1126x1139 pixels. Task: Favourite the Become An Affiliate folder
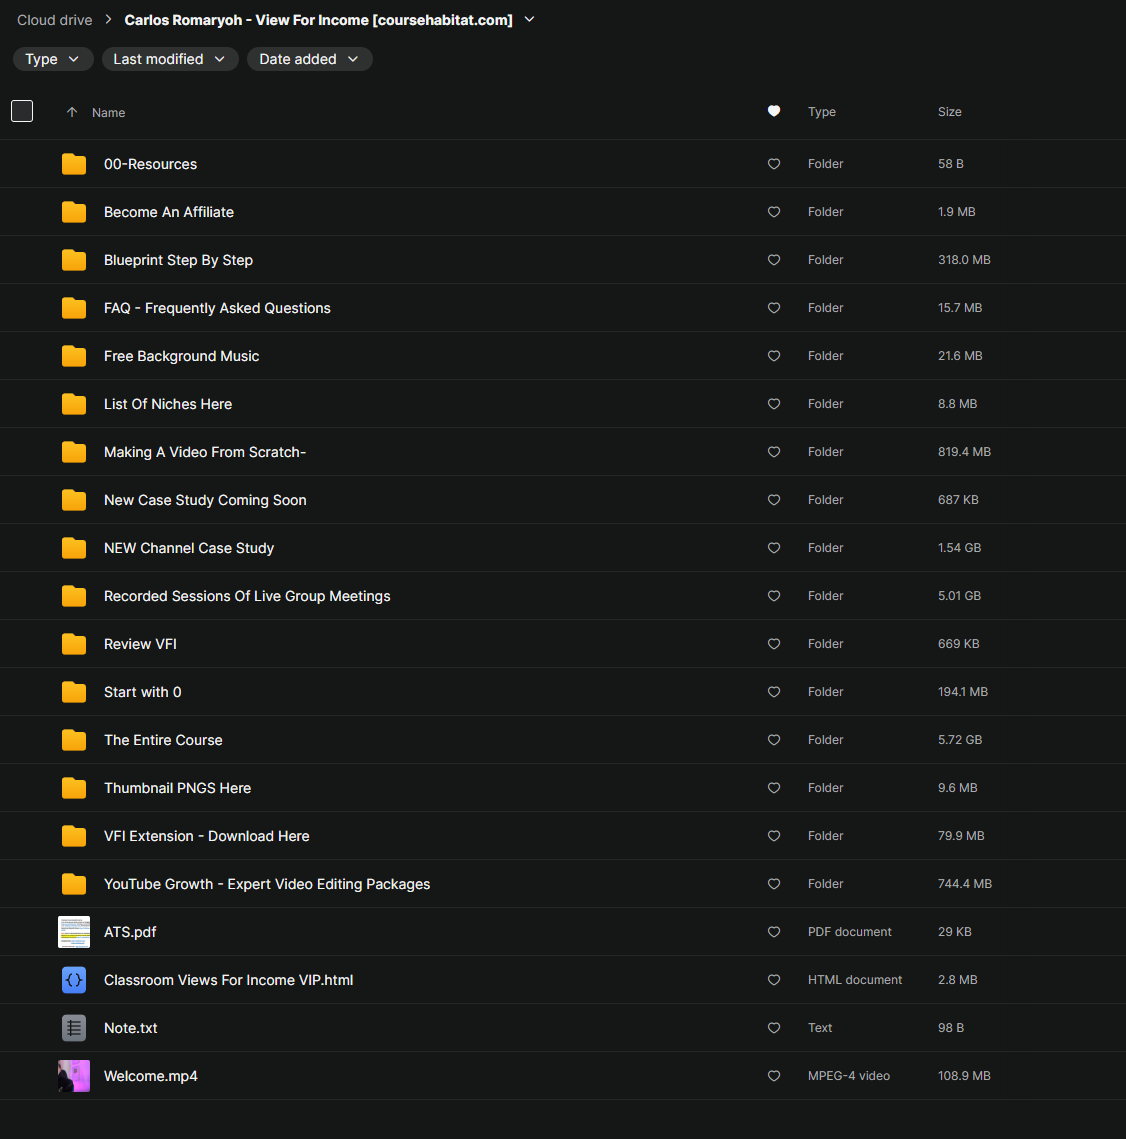point(774,212)
